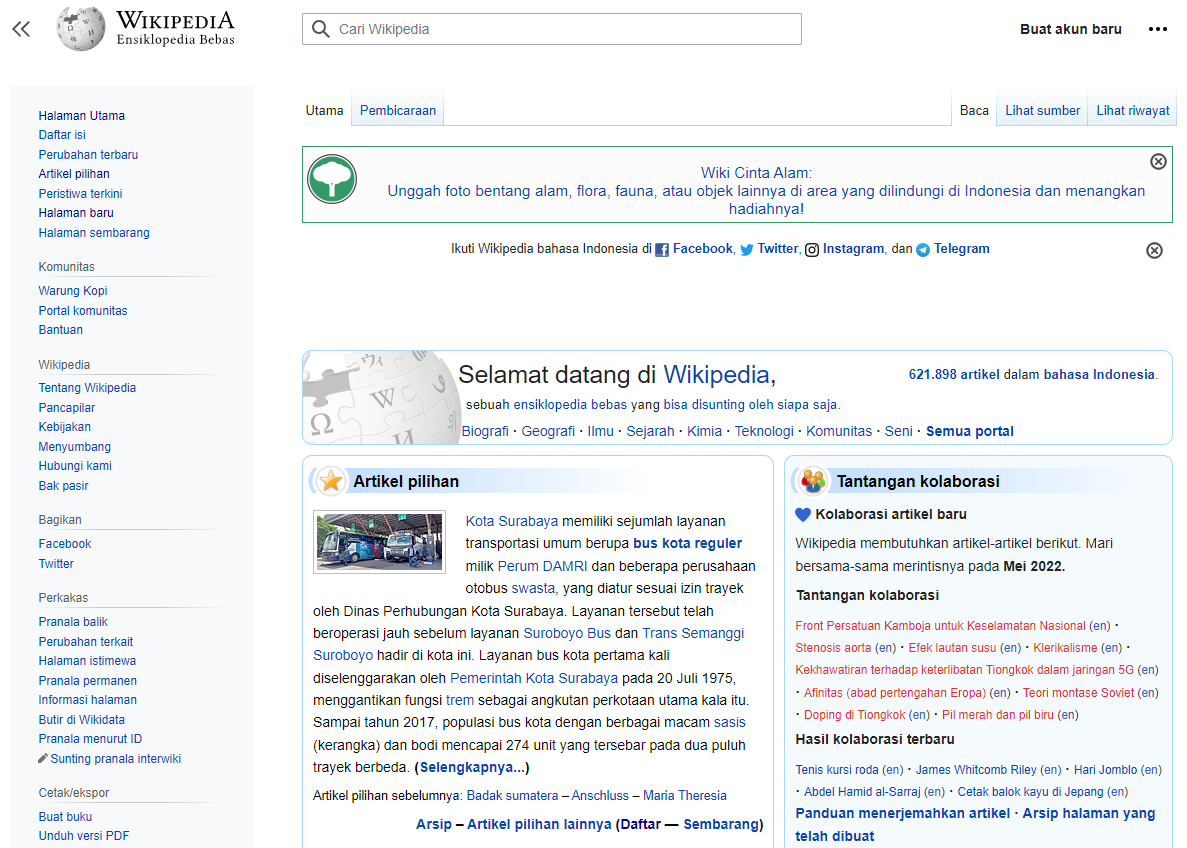Screen dimensions: 1187x848
Task: Open Tentang Wikipedia
Action: 87,388
